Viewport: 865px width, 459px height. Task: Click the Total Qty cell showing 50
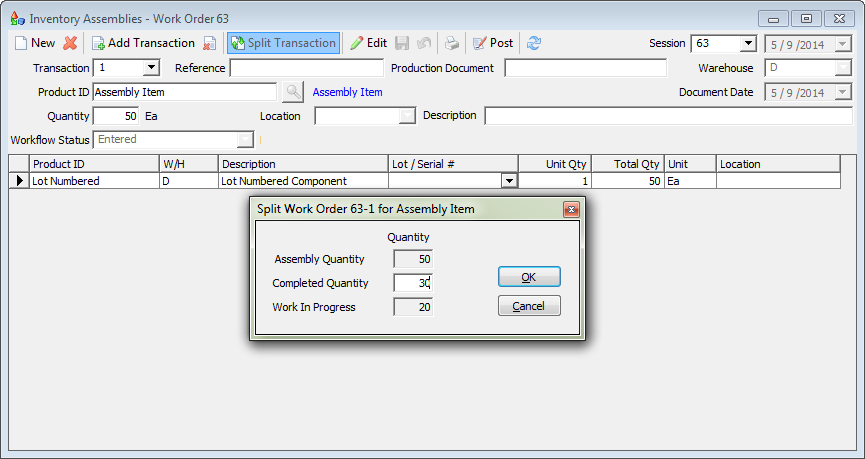click(628, 180)
